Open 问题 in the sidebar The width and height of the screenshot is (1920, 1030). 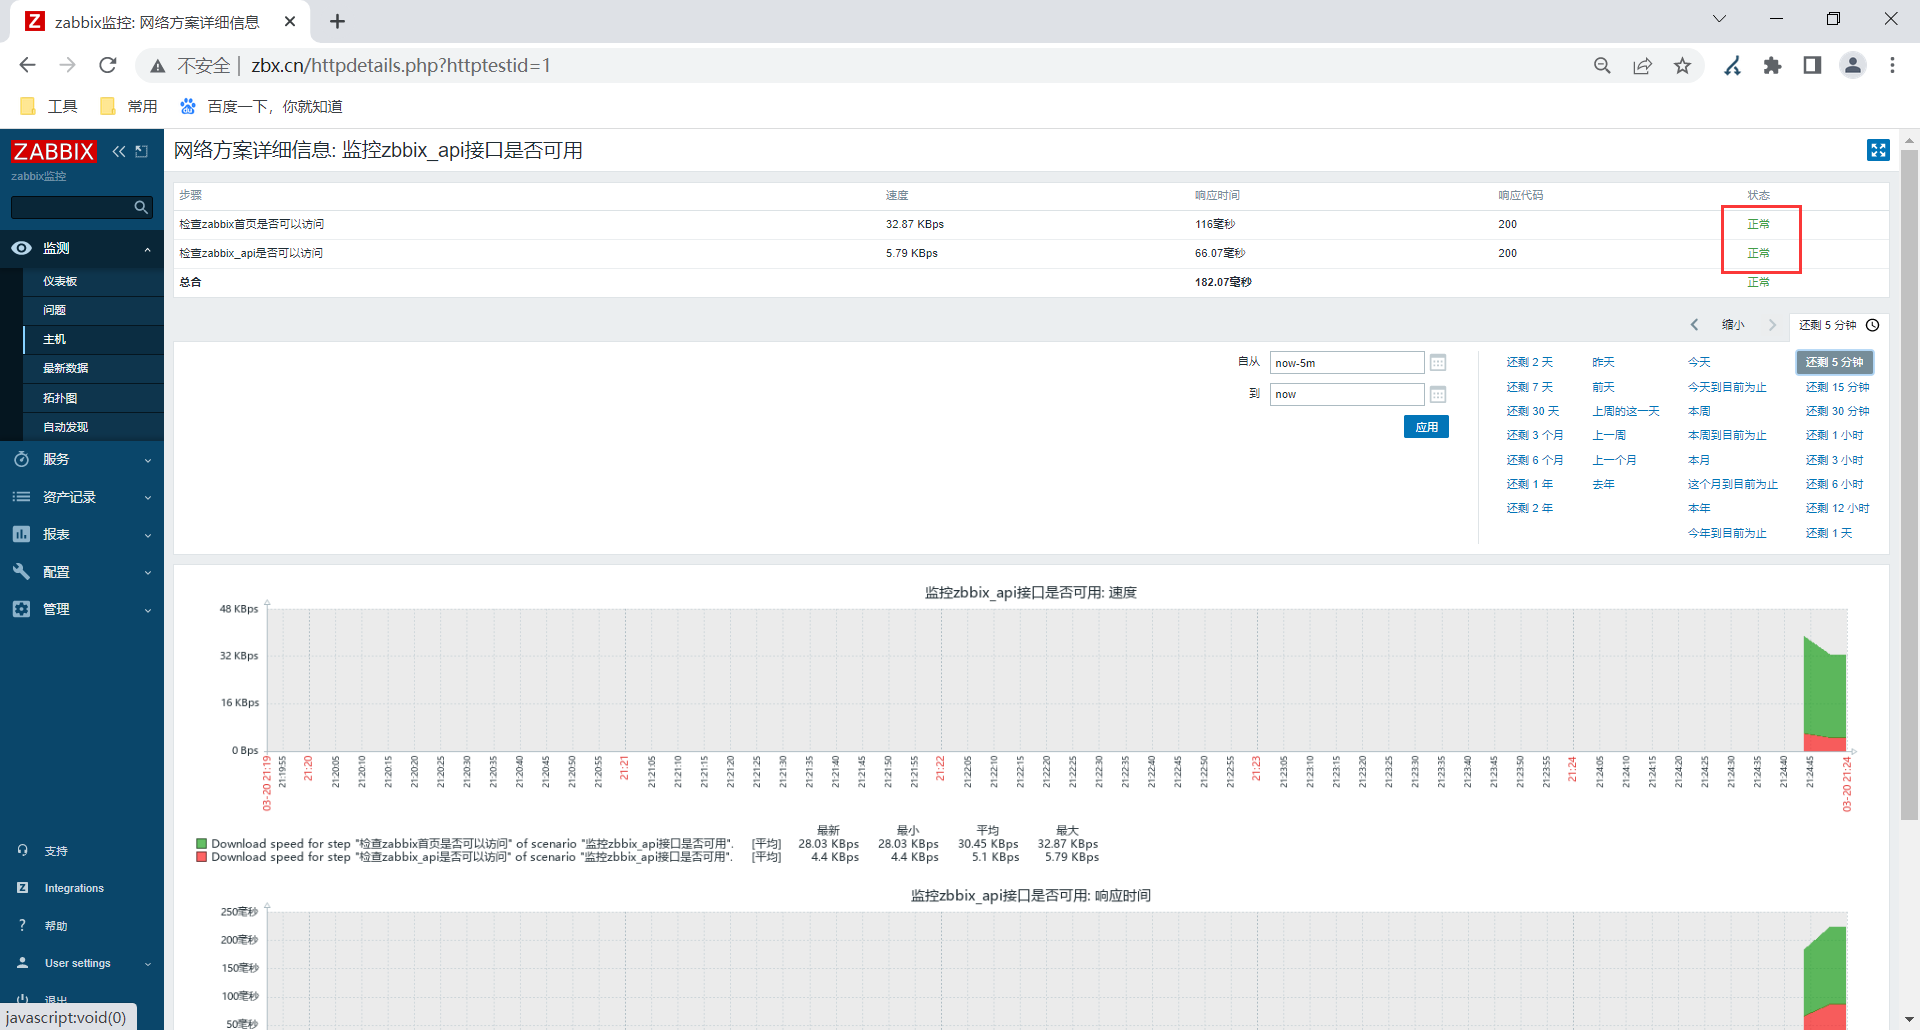pos(54,310)
